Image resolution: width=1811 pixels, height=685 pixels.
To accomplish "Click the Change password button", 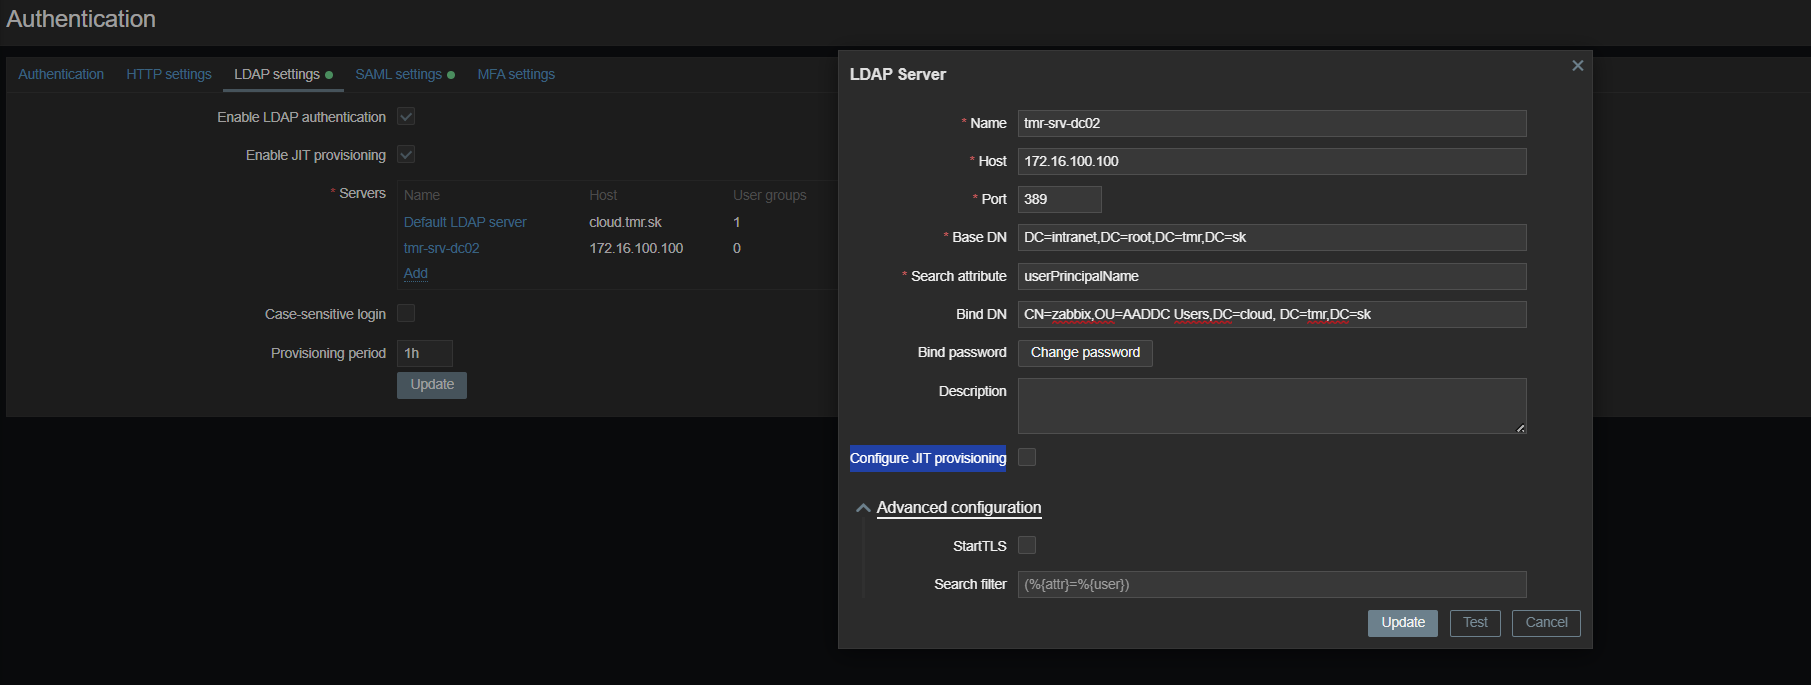I will pos(1085,353).
